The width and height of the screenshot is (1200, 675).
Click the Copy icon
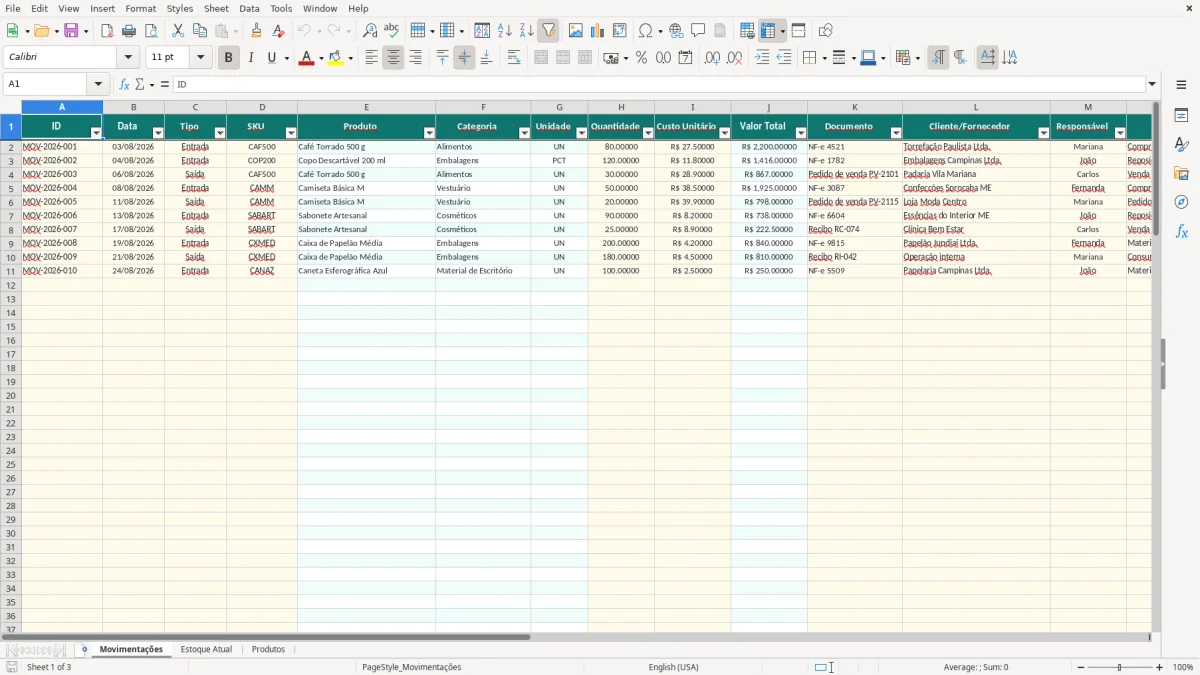coord(200,31)
